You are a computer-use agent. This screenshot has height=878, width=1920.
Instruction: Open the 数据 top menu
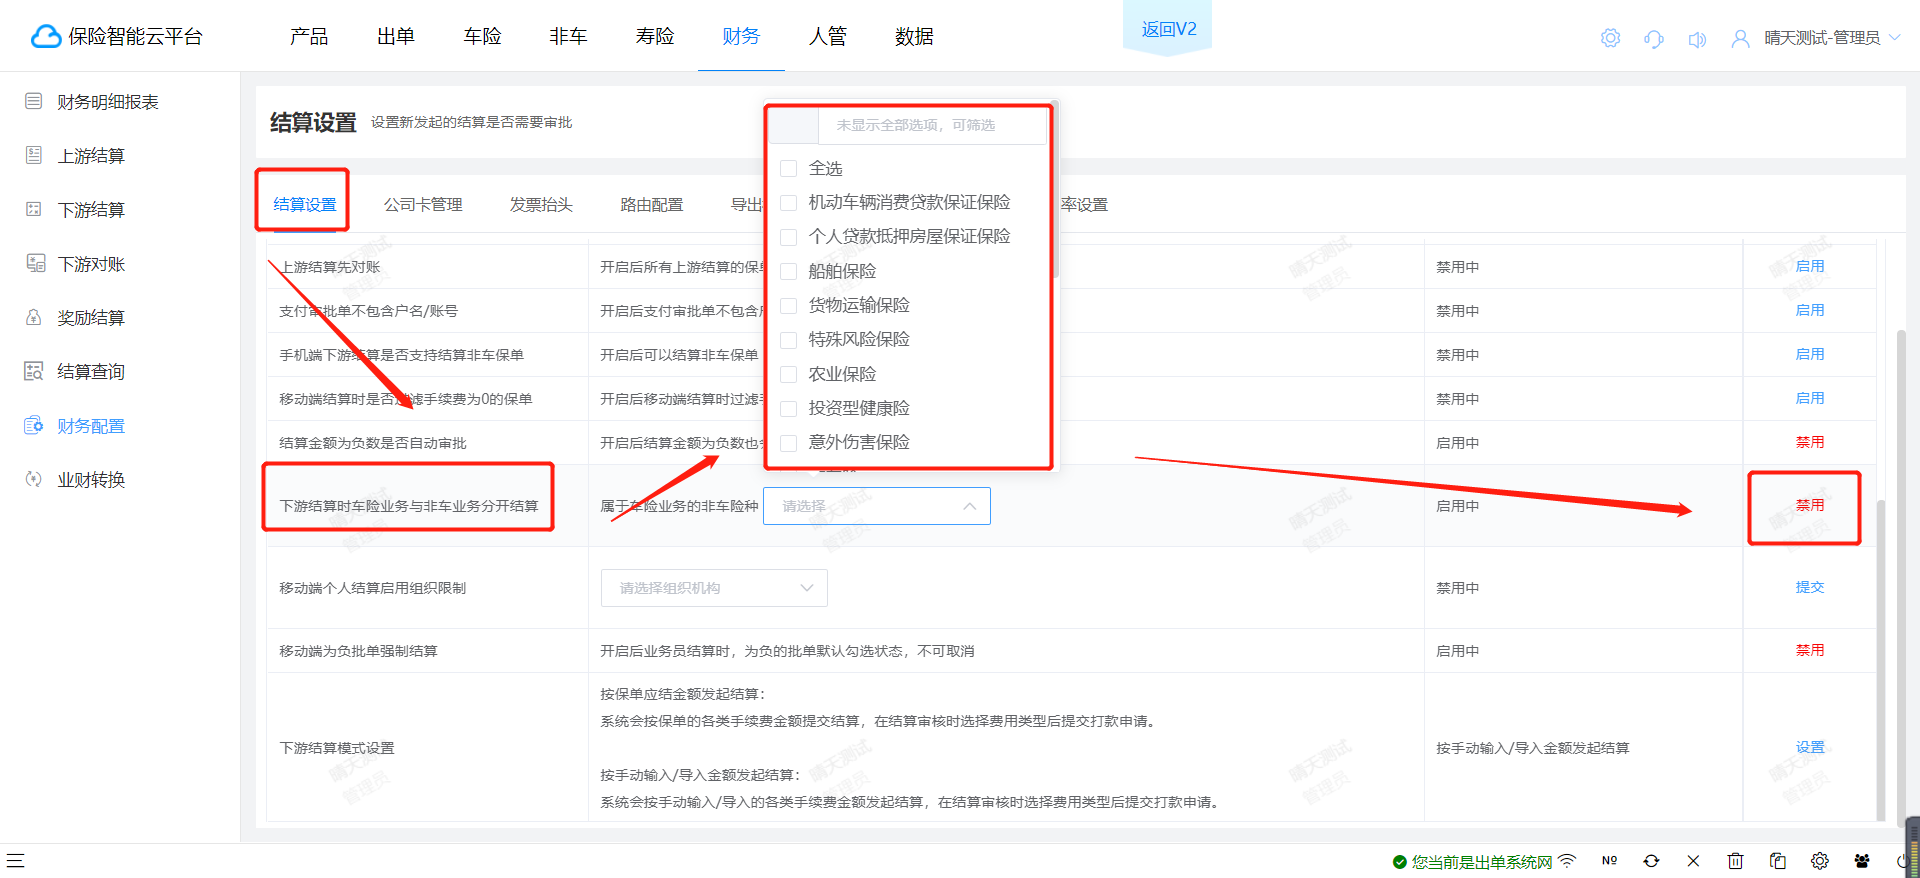[x=914, y=36]
